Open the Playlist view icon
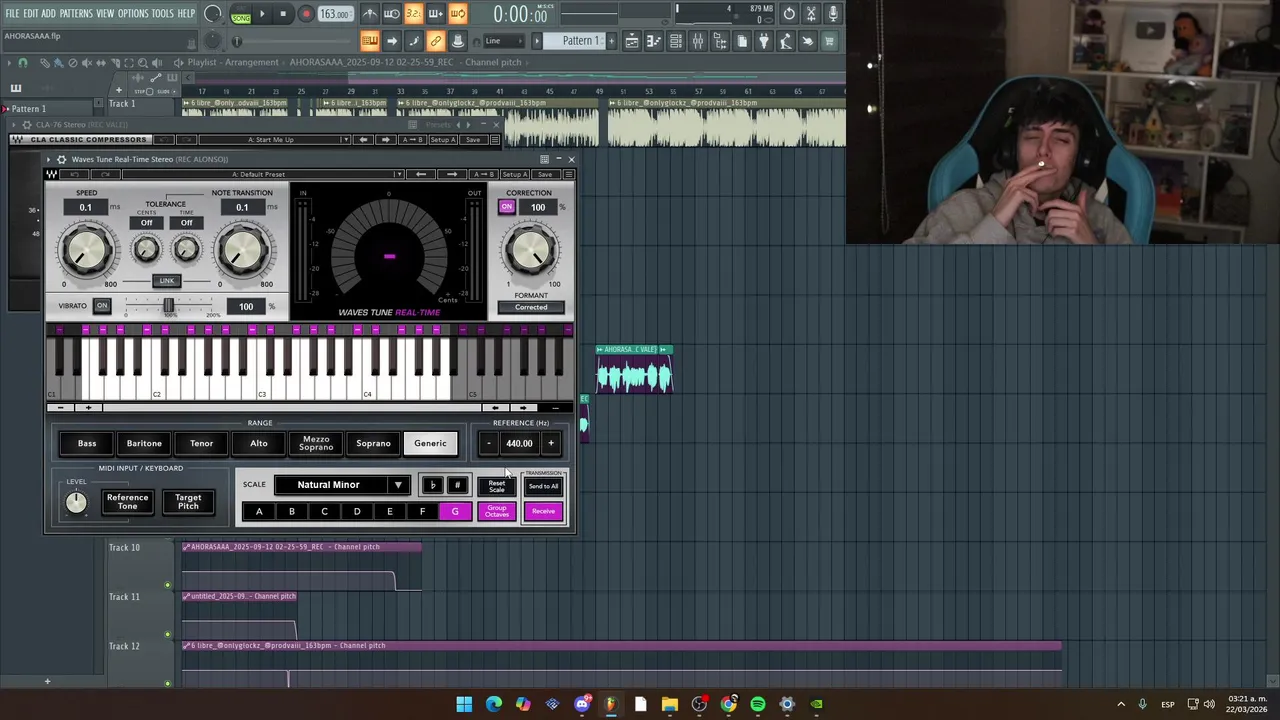Screen dimensions: 1280x720 tap(632, 41)
